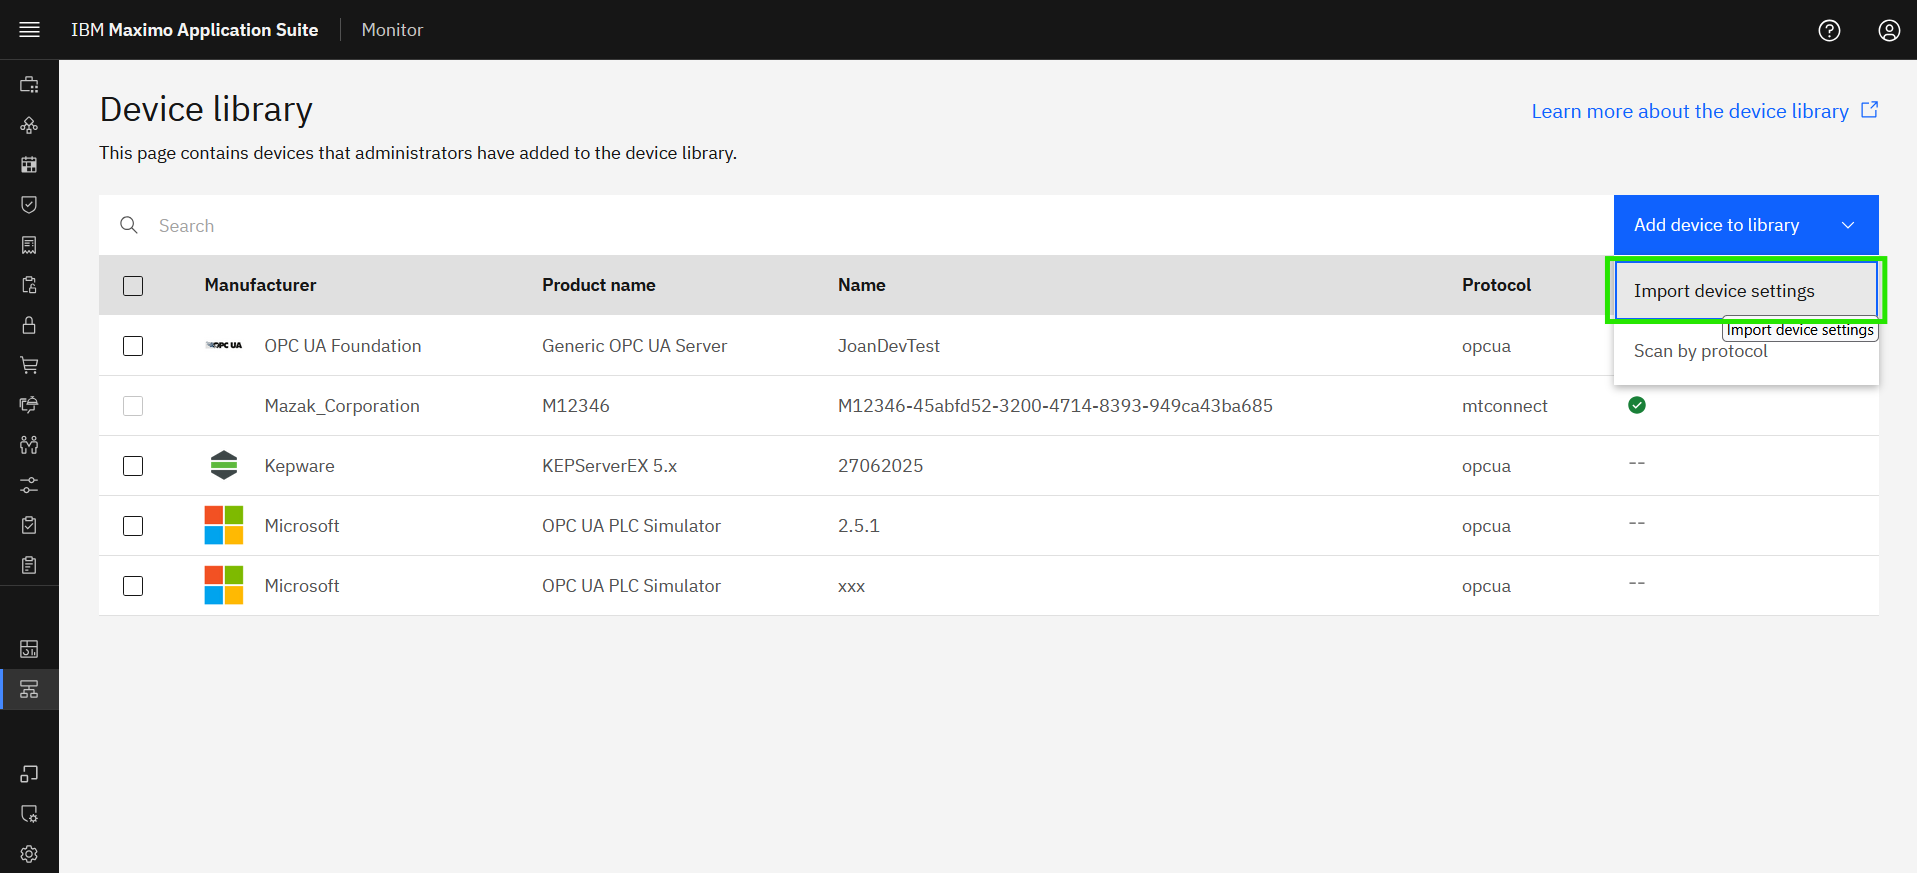This screenshot has height=873, width=1917.
Task: Check the OPC UA Foundation row checkbox
Action: coord(133,346)
